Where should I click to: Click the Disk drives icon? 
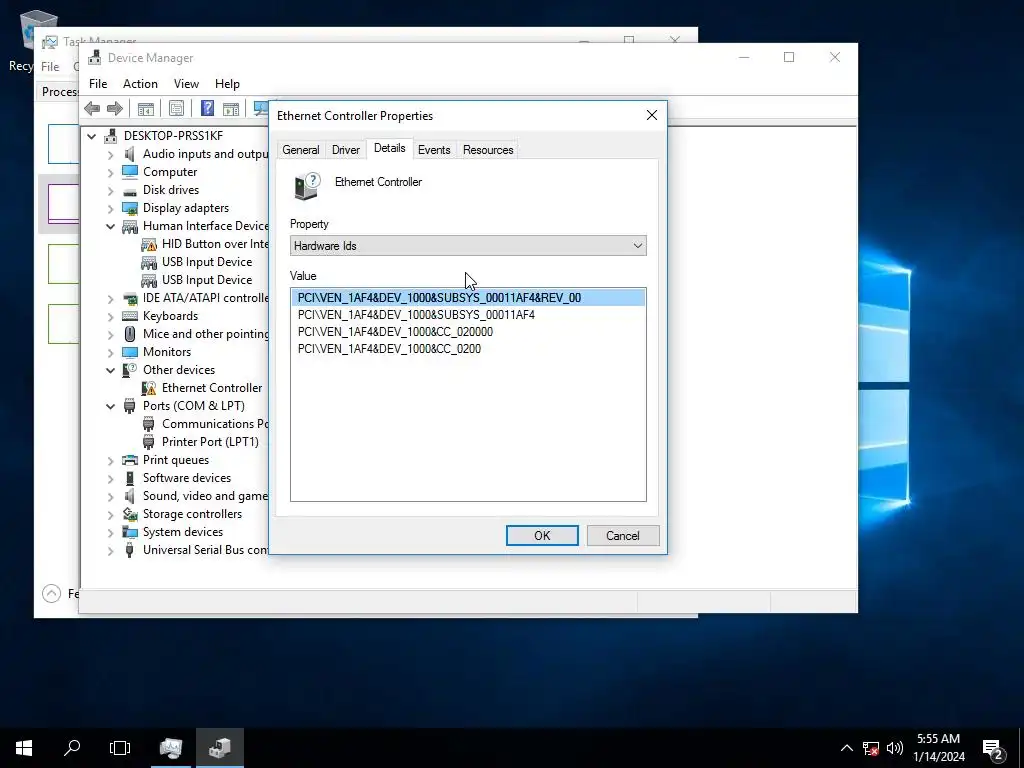(130, 190)
